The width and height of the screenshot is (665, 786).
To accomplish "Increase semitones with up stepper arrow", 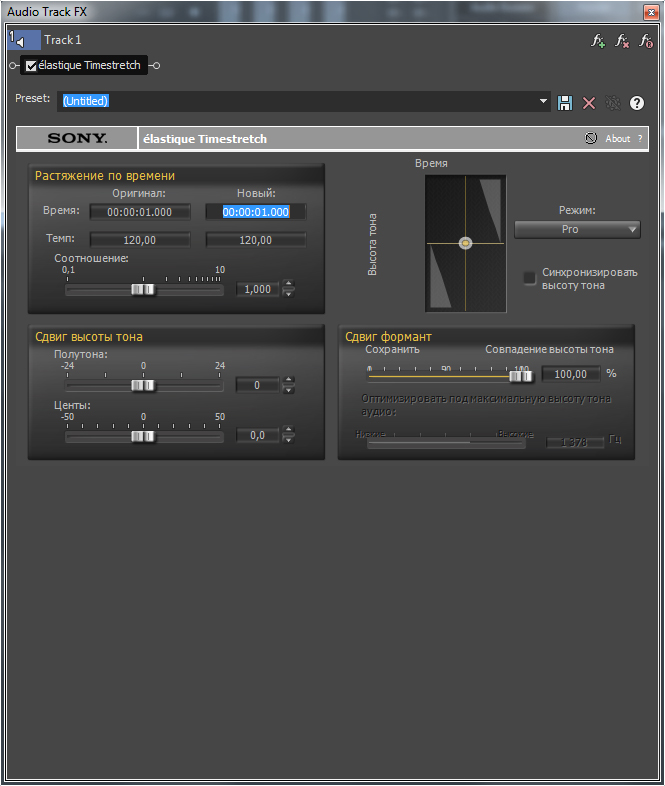I will coord(288,380).
